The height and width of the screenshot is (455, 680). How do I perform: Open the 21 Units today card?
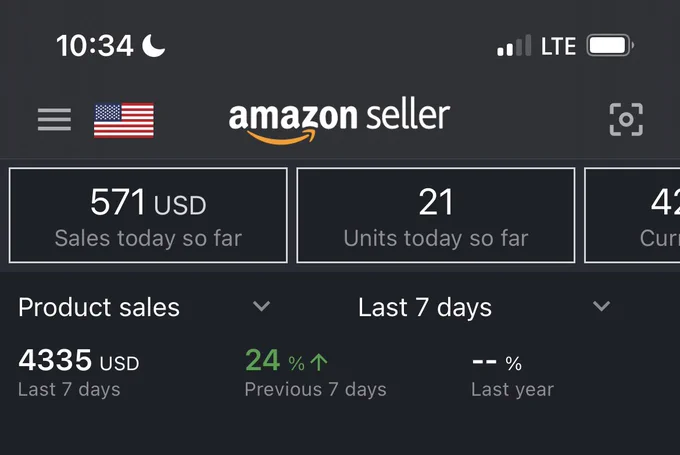(436, 215)
